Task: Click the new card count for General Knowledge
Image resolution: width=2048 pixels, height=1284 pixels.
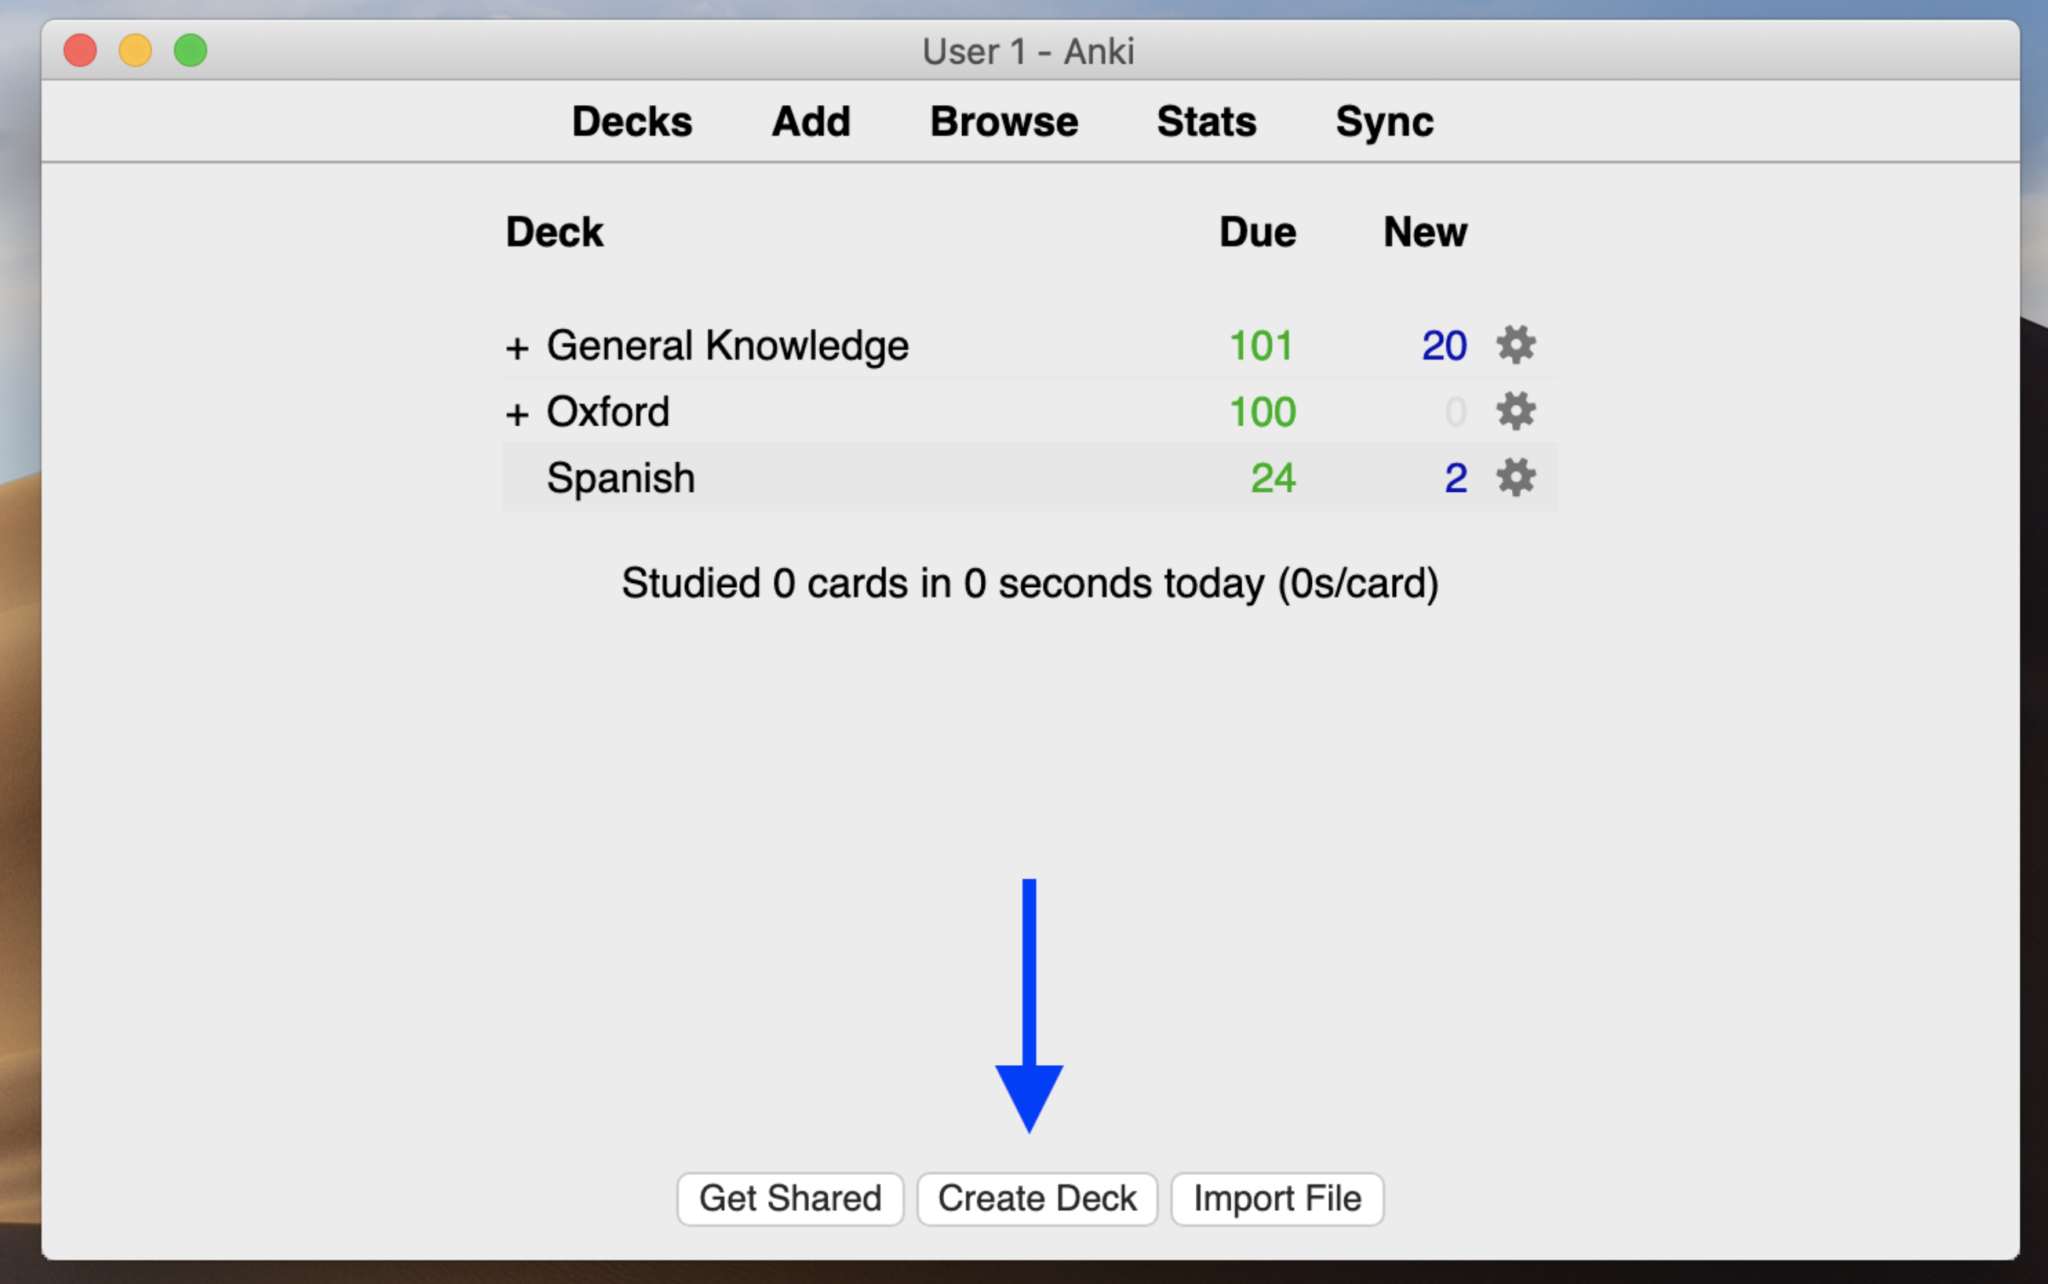Action: 1443,345
